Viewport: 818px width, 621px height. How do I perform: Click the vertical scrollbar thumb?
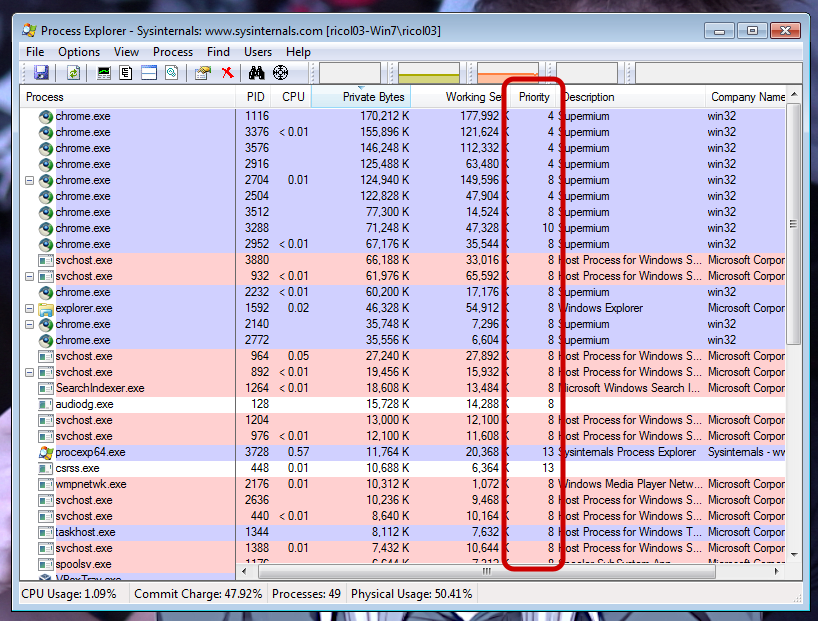pyautogui.click(x=793, y=224)
